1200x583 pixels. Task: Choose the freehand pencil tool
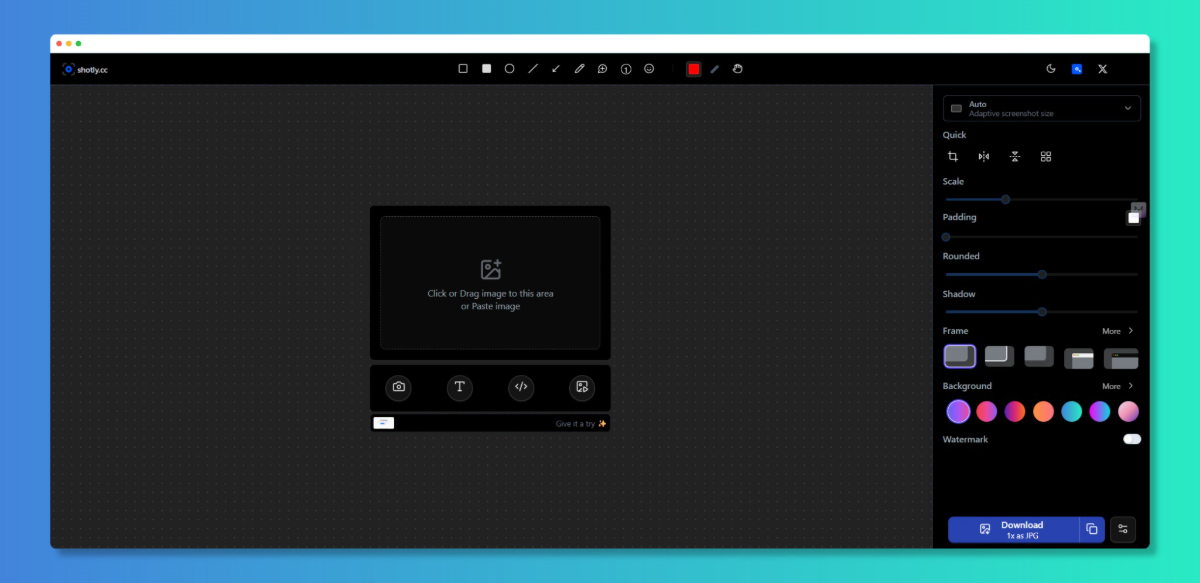pyautogui.click(x=579, y=69)
